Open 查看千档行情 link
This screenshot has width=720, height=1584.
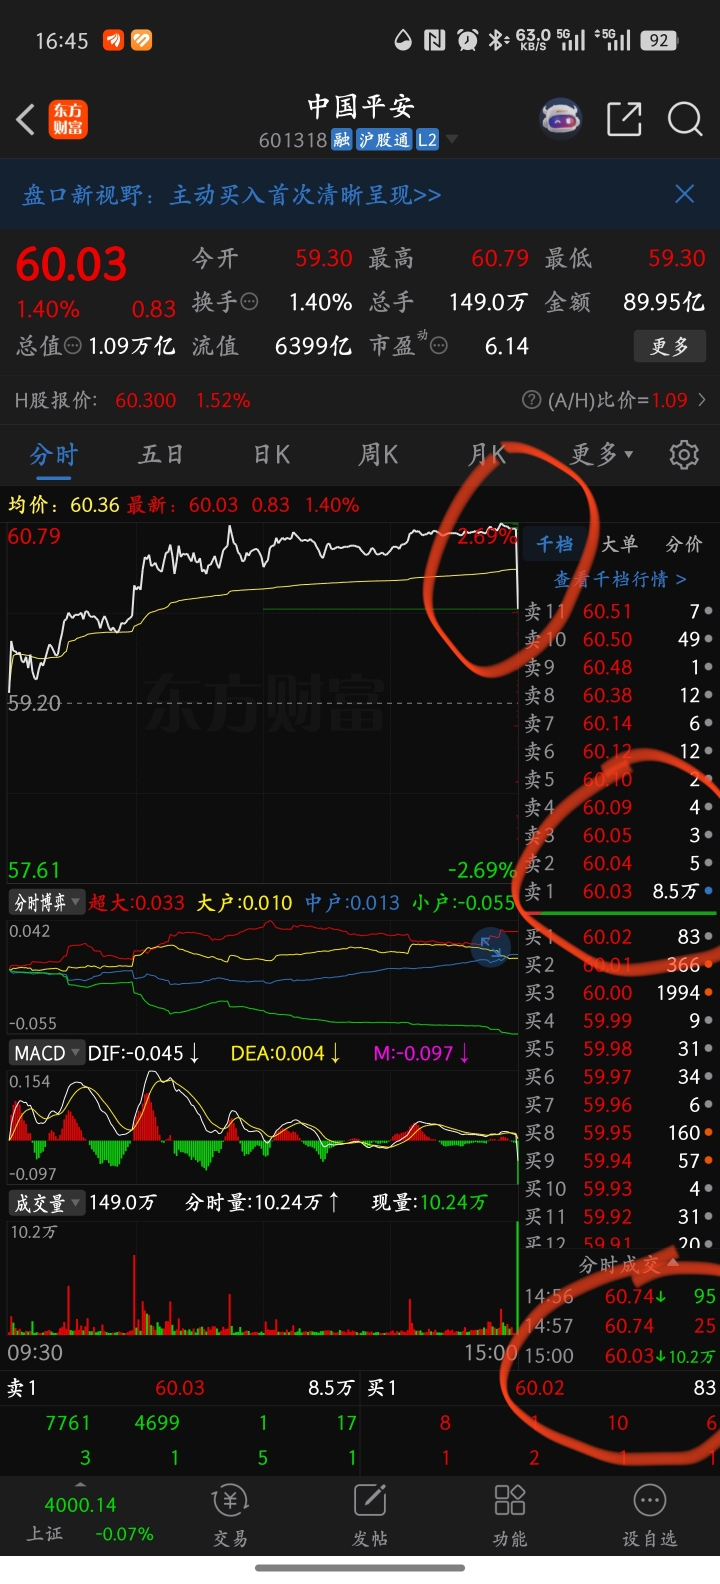click(x=620, y=579)
